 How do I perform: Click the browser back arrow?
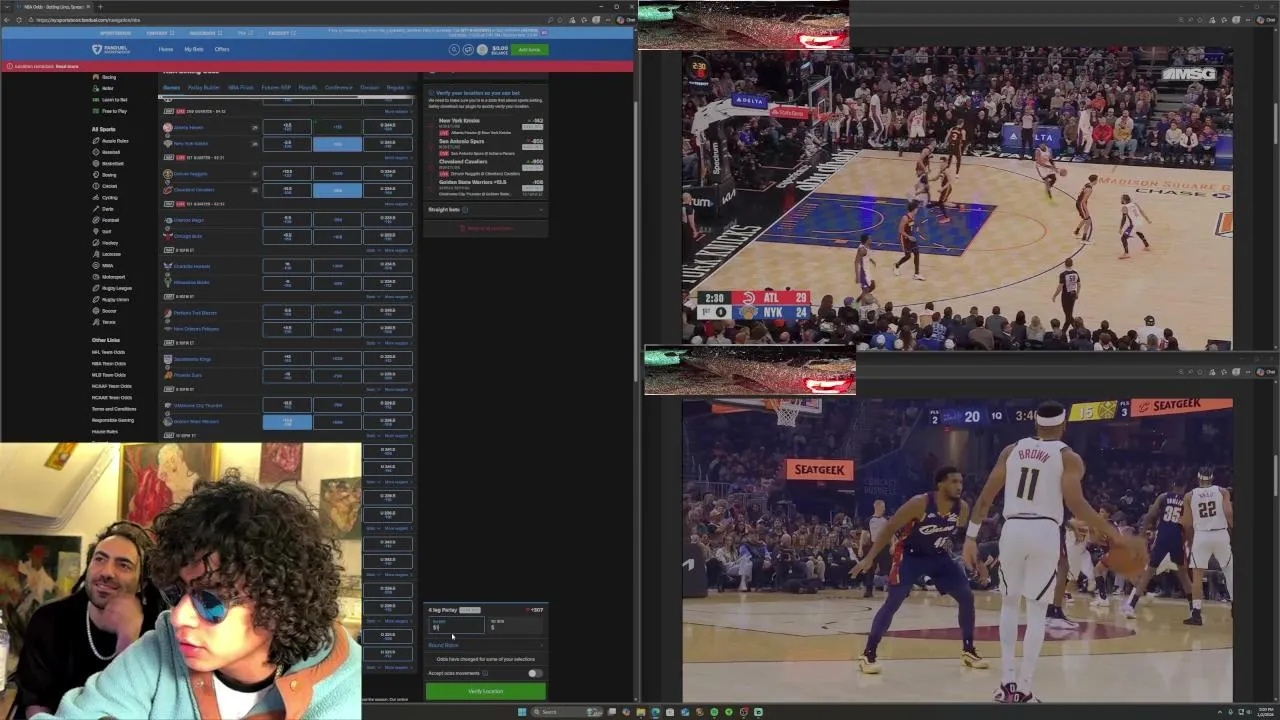tap(6, 20)
